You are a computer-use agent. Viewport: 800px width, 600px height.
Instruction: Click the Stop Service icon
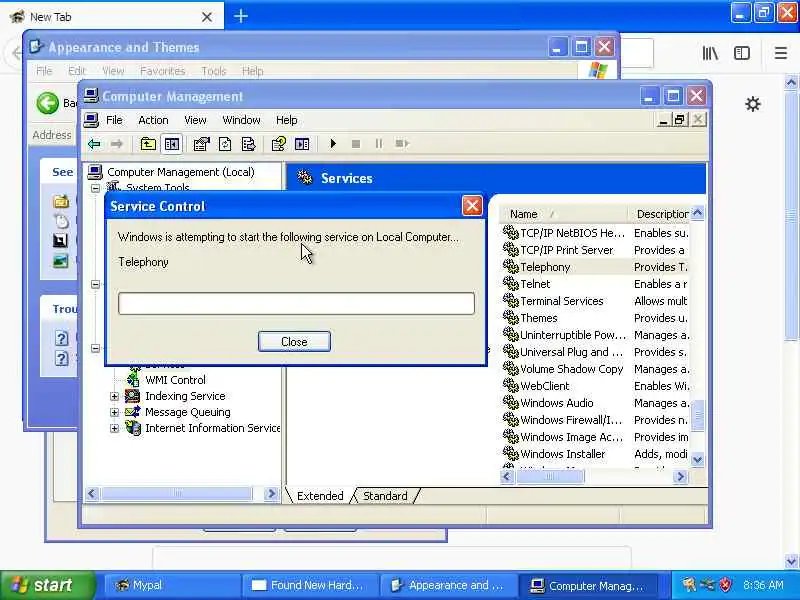click(x=356, y=144)
